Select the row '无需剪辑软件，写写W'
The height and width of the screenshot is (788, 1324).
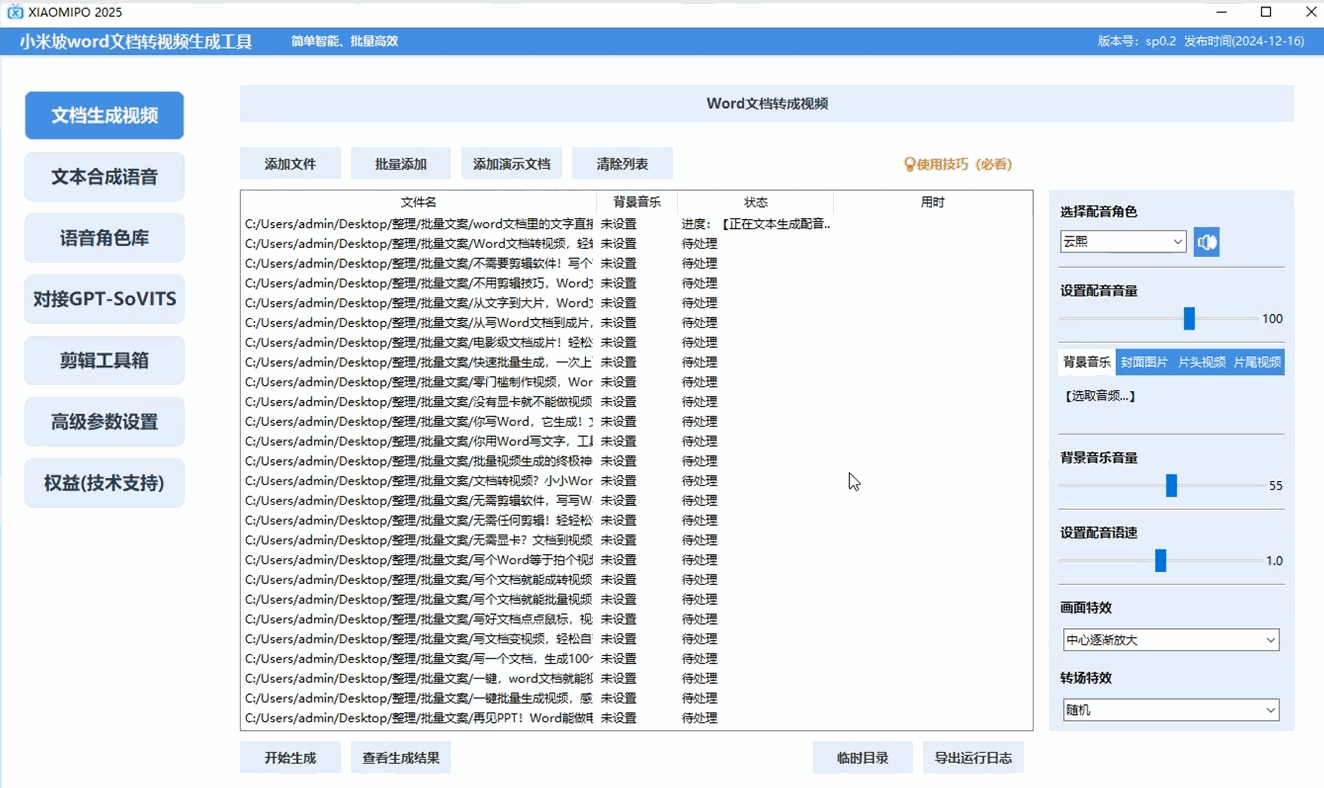[x=636, y=501]
